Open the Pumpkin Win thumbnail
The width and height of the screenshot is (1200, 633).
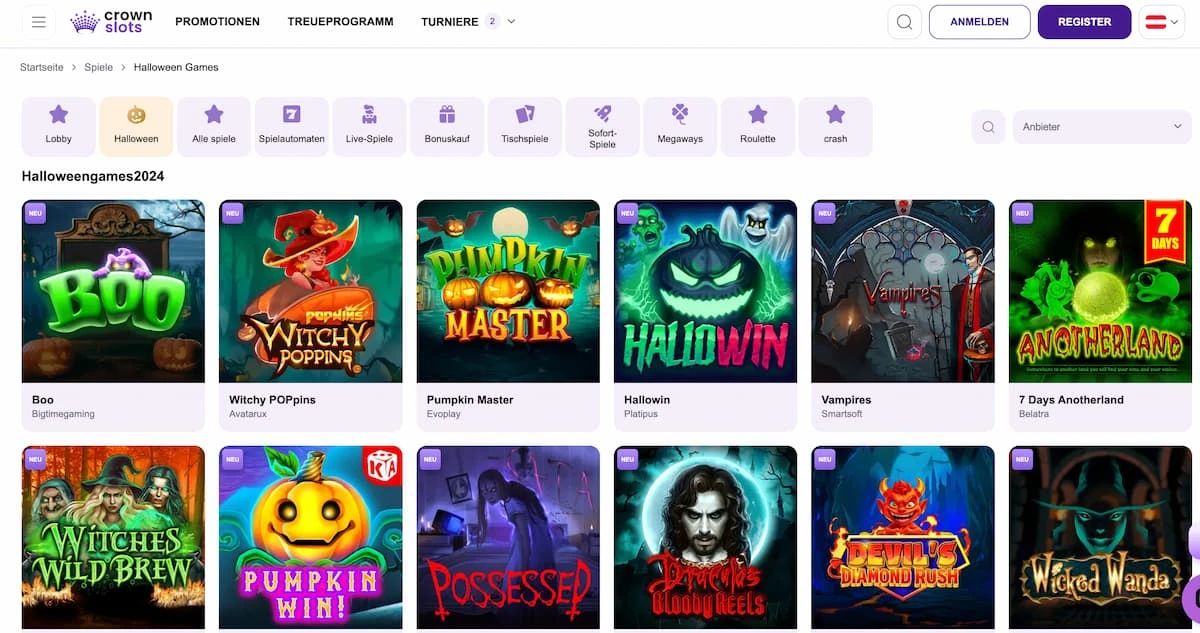[x=311, y=538]
